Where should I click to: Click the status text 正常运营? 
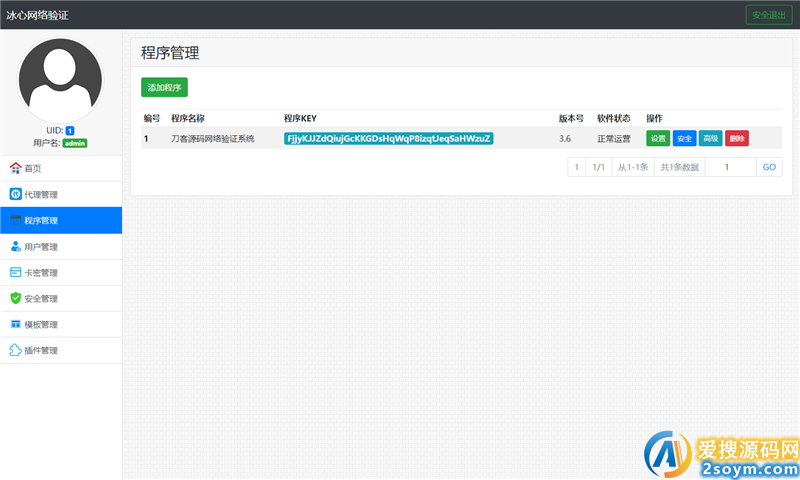(x=614, y=139)
